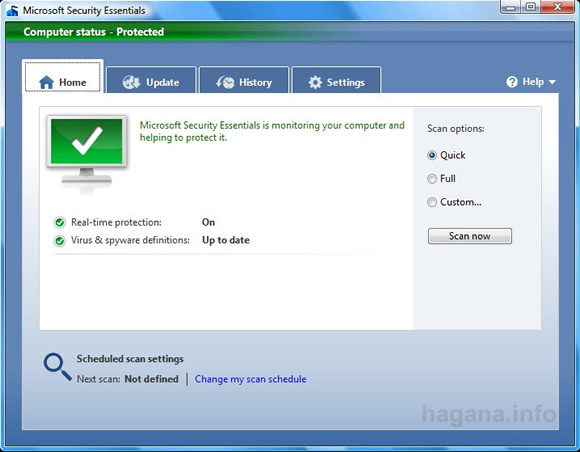Open Change my scan schedule link
Viewport: 580px width, 452px height.
tap(250, 379)
